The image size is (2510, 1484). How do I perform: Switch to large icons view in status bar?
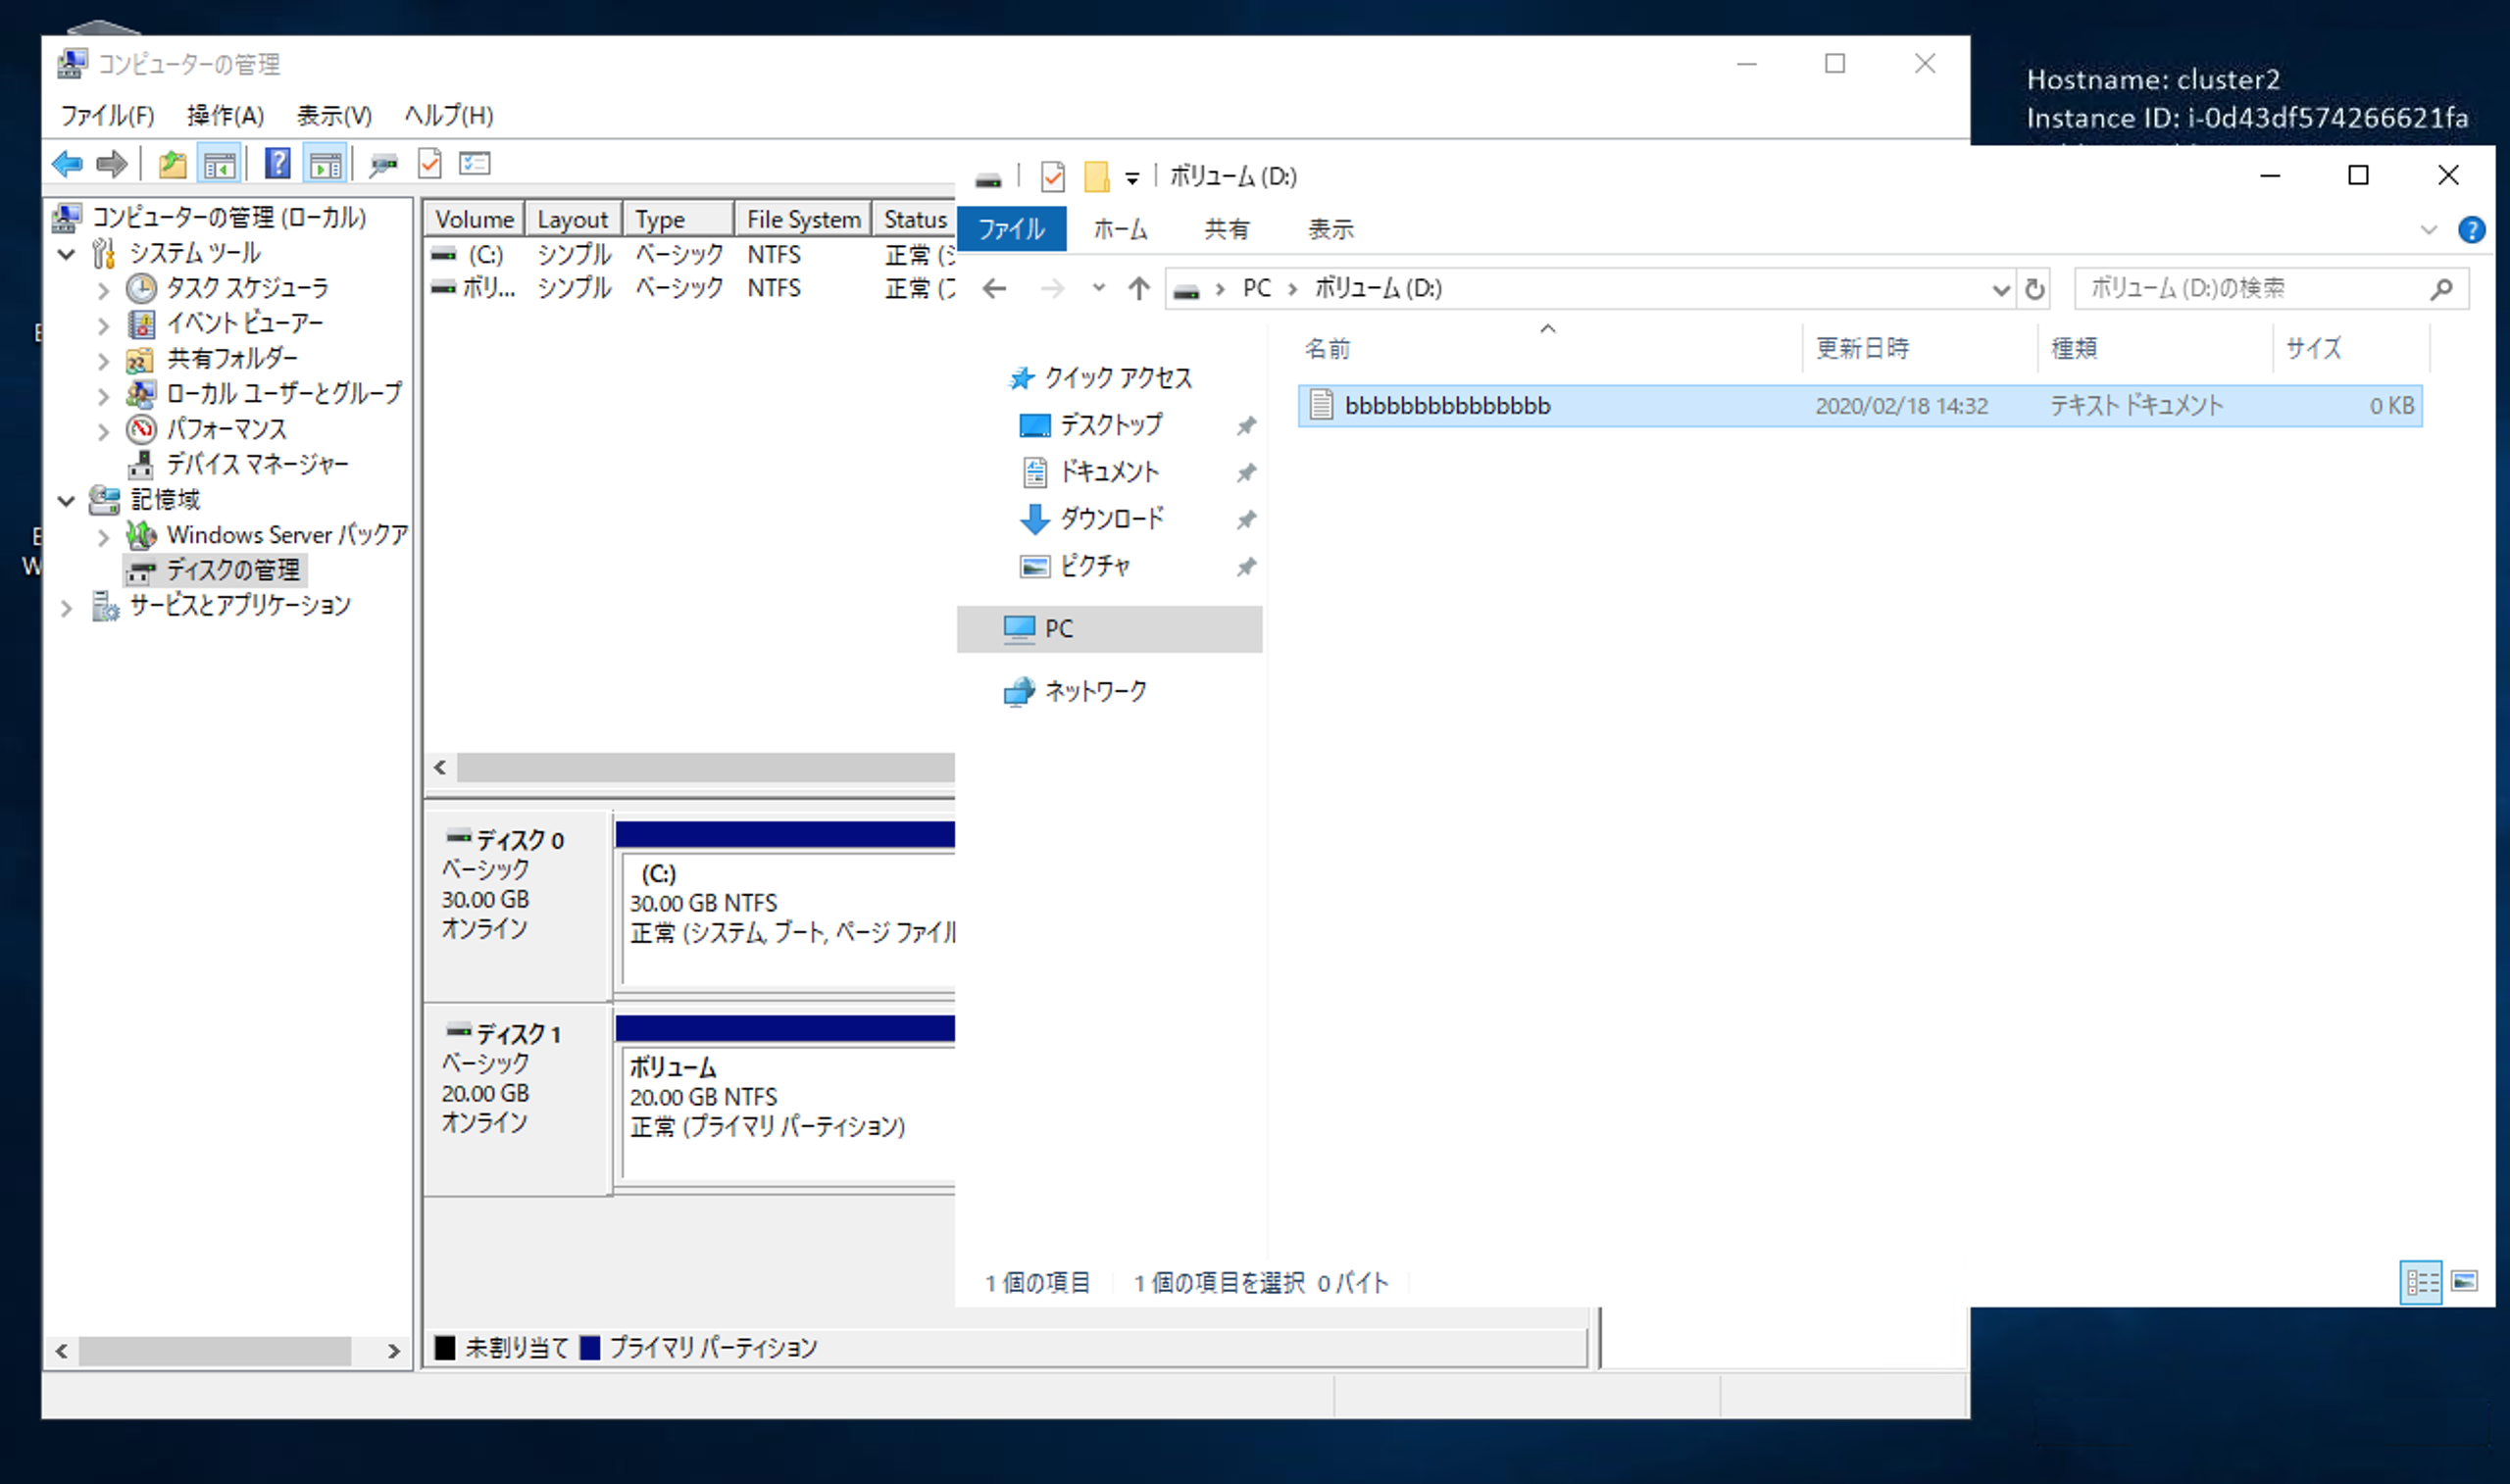2464,1281
